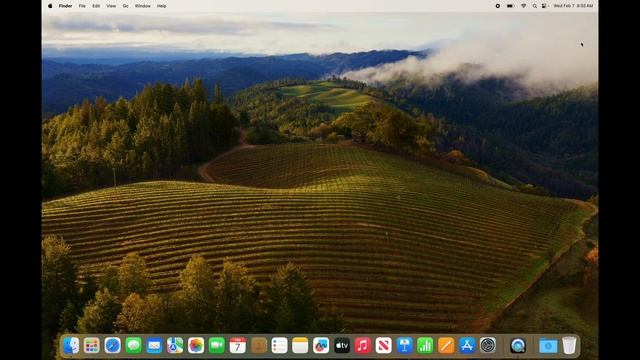
Task: Click the date and time clock
Action: (573, 6)
